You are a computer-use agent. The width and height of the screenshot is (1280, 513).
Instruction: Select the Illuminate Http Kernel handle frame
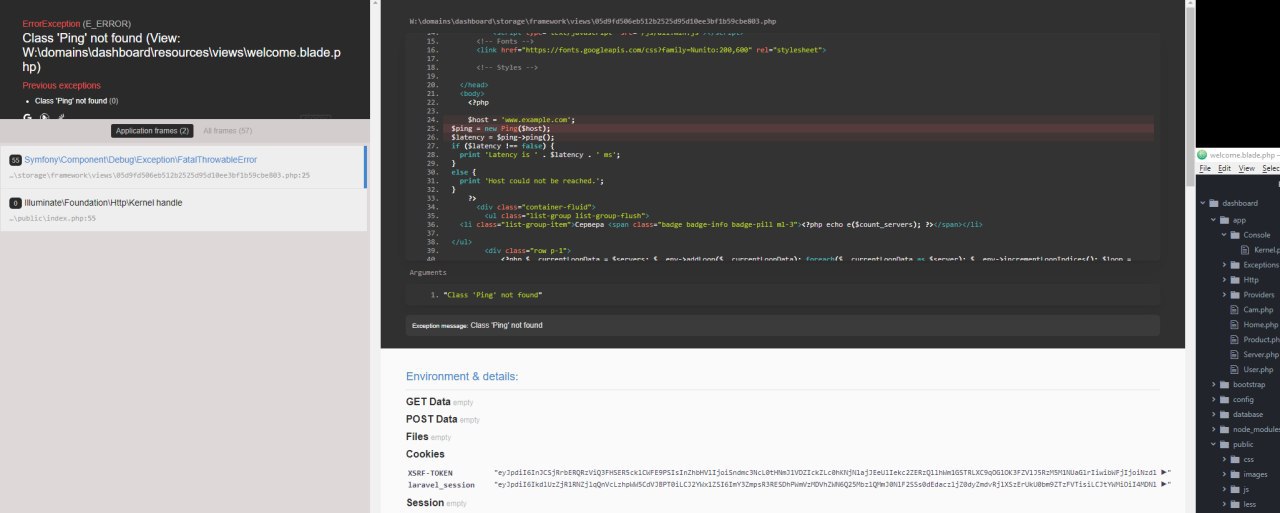pos(183,209)
